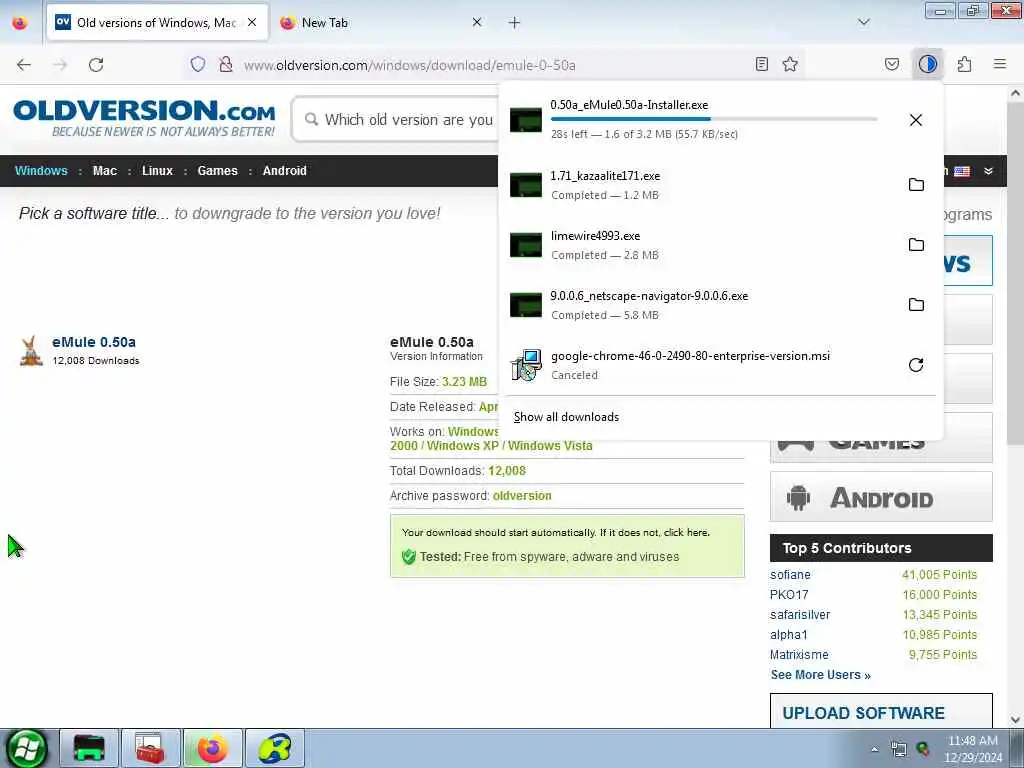Click the oldversion.com address bar URL

tap(409, 65)
